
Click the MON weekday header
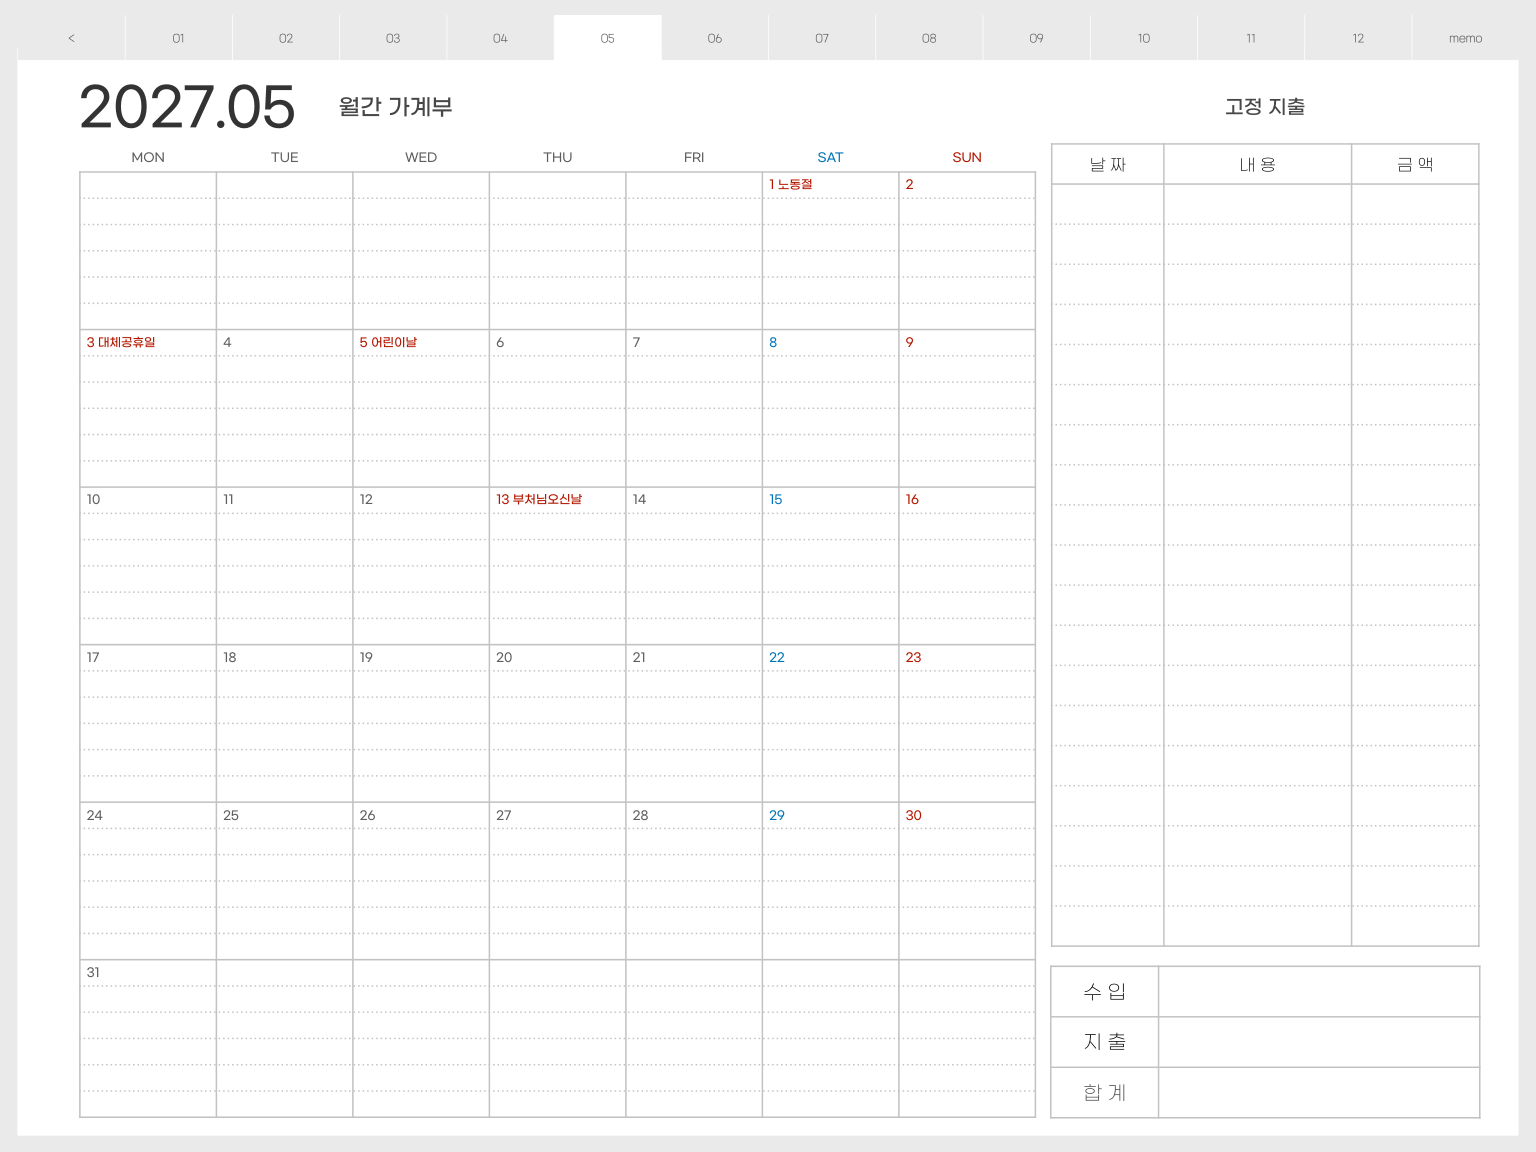(x=148, y=157)
